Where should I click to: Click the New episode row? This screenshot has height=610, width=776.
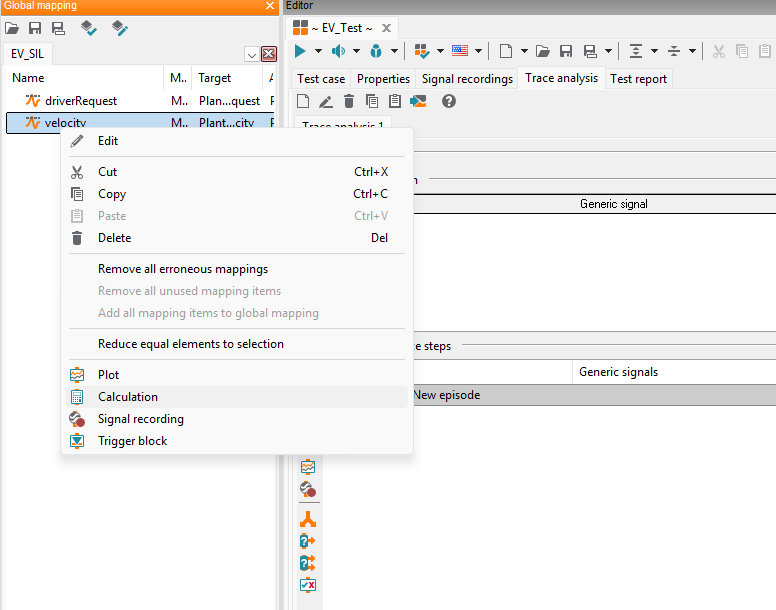[594, 395]
